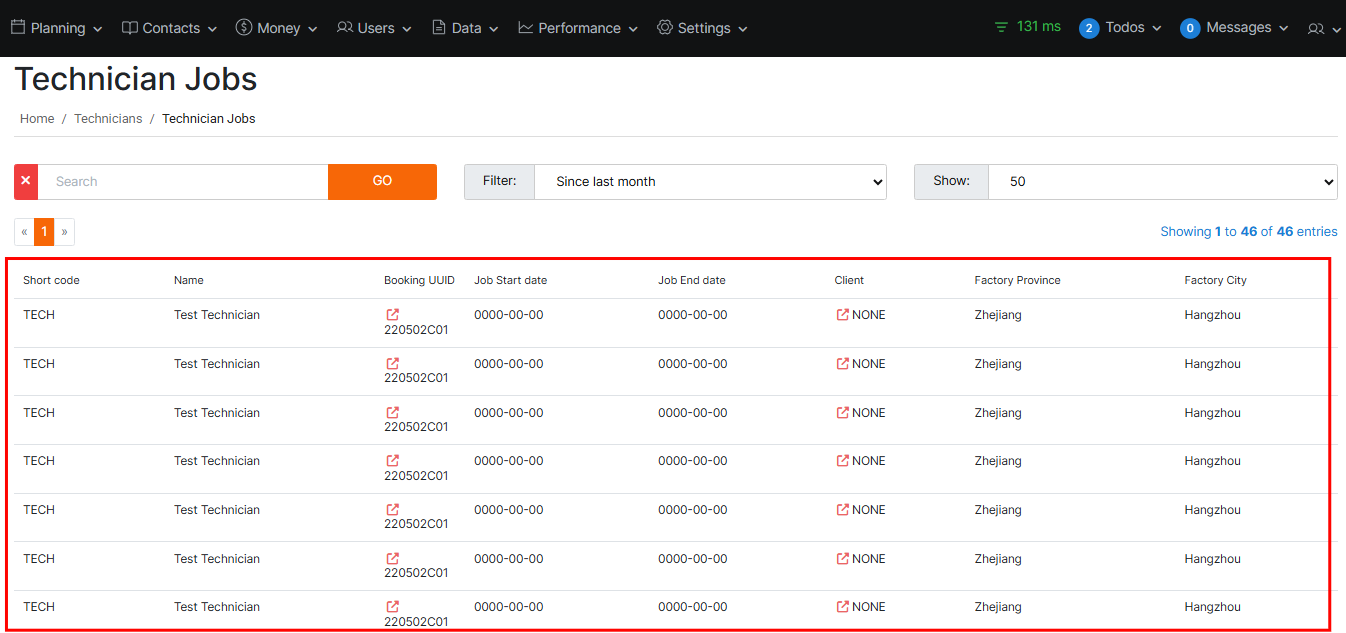Open booking link icon in third row

point(393,412)
